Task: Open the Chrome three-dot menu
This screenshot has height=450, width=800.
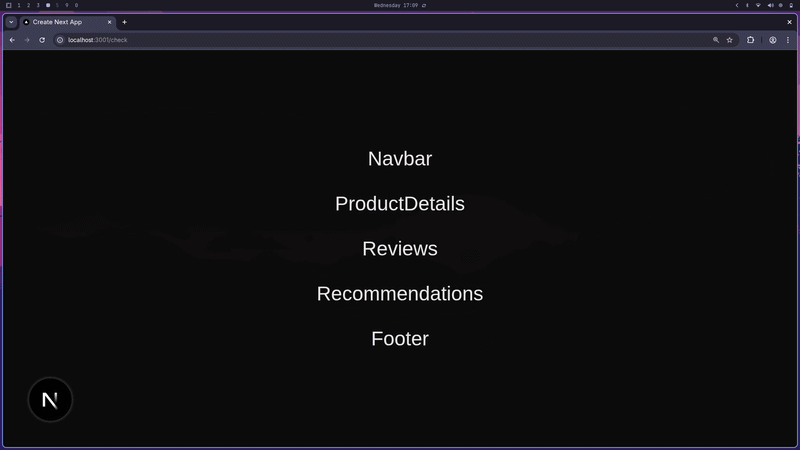Action: (x=788, y=40)
